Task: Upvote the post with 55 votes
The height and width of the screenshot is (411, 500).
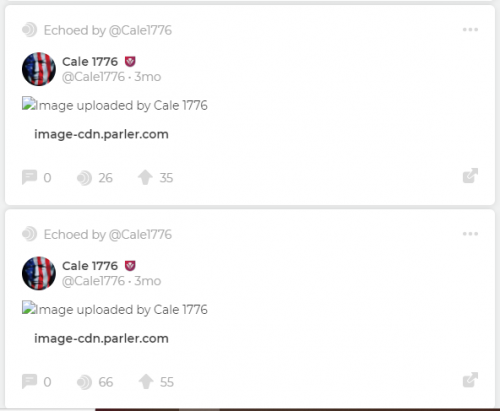Action: click(x=146, y=382)
